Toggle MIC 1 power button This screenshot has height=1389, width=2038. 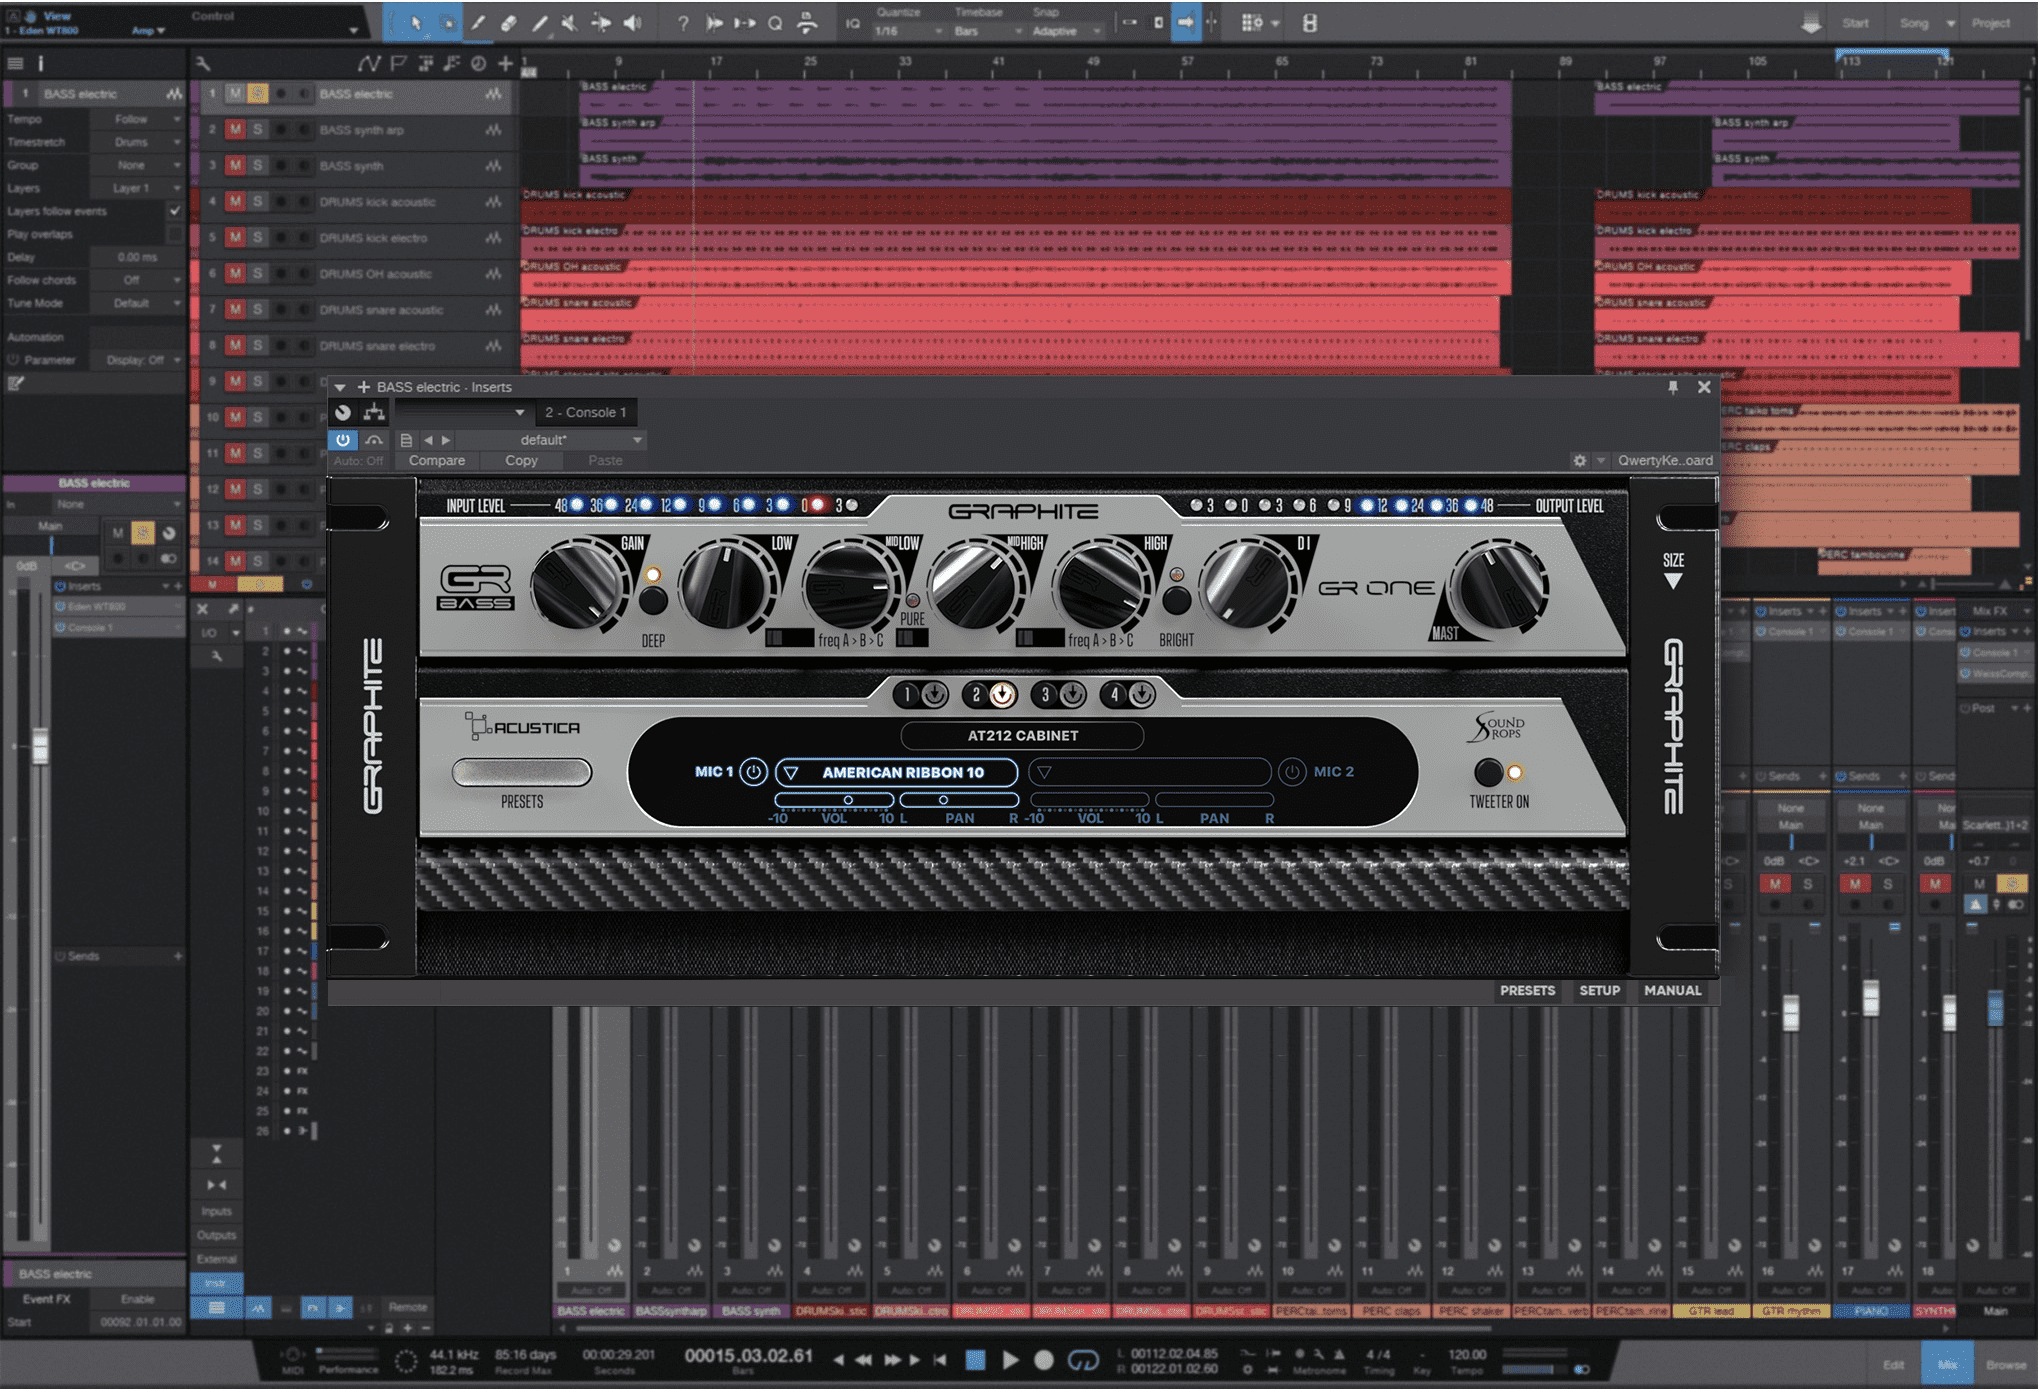754,772
